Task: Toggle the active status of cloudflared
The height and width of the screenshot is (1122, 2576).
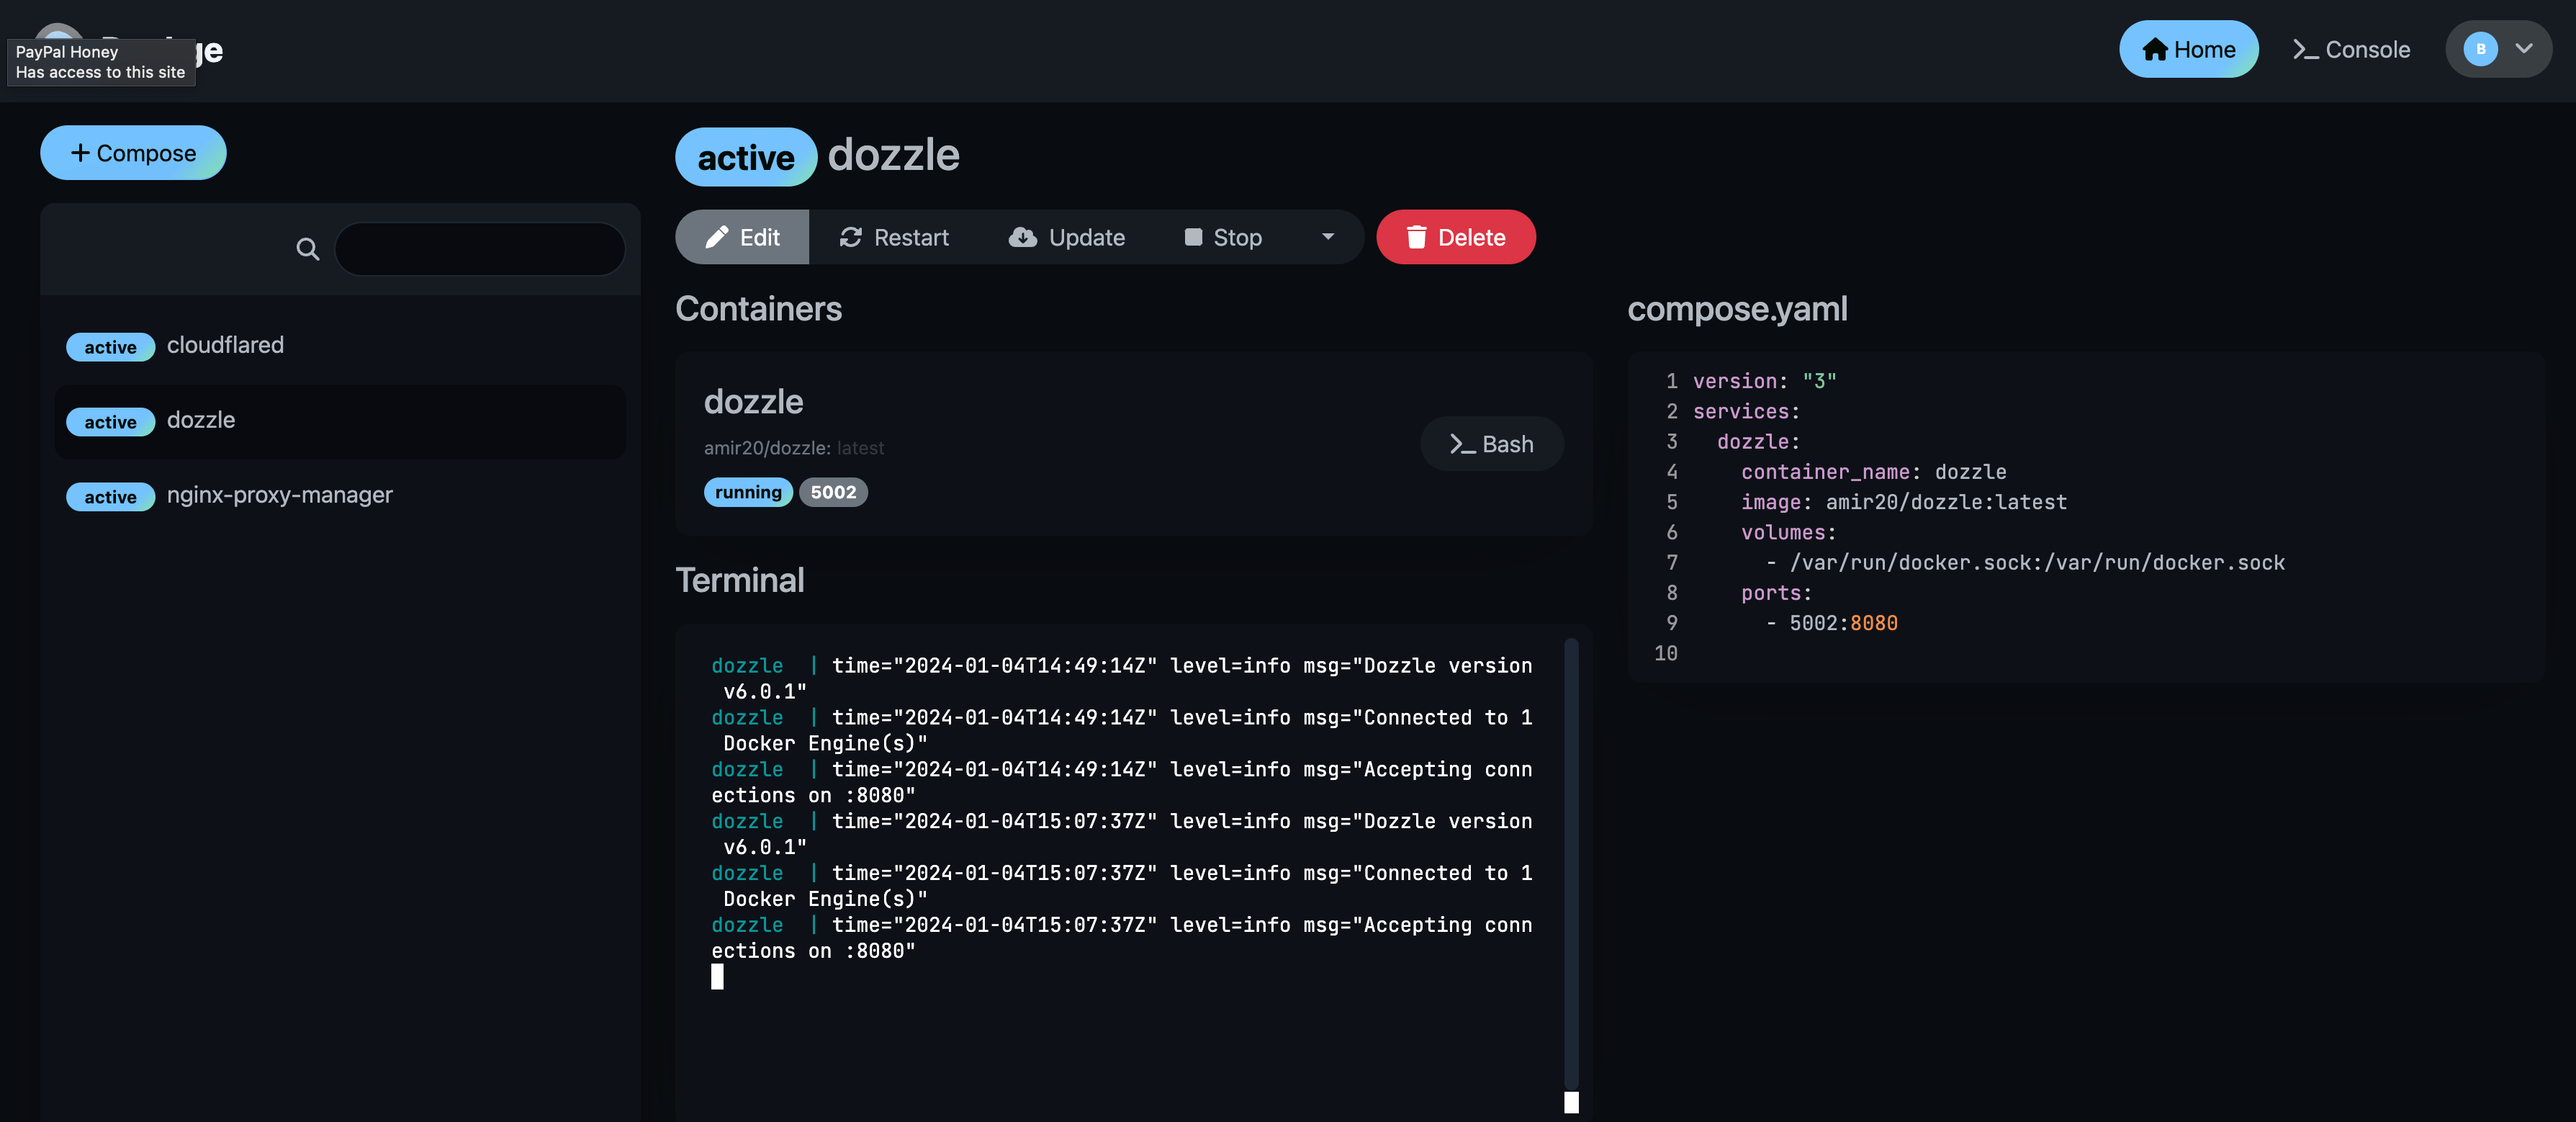Action: click(110, 346)
